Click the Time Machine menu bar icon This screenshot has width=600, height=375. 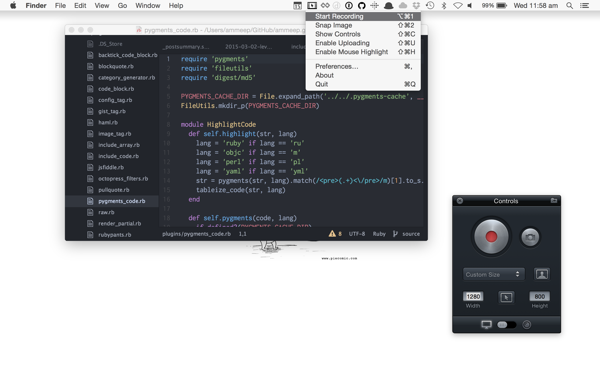tap(430, 5)
